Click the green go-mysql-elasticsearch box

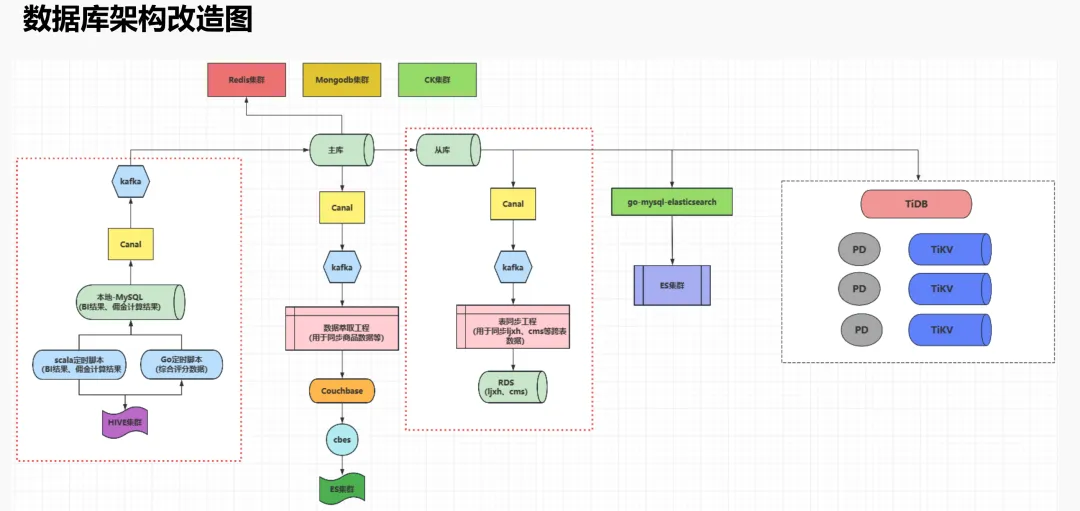point(672,201)
